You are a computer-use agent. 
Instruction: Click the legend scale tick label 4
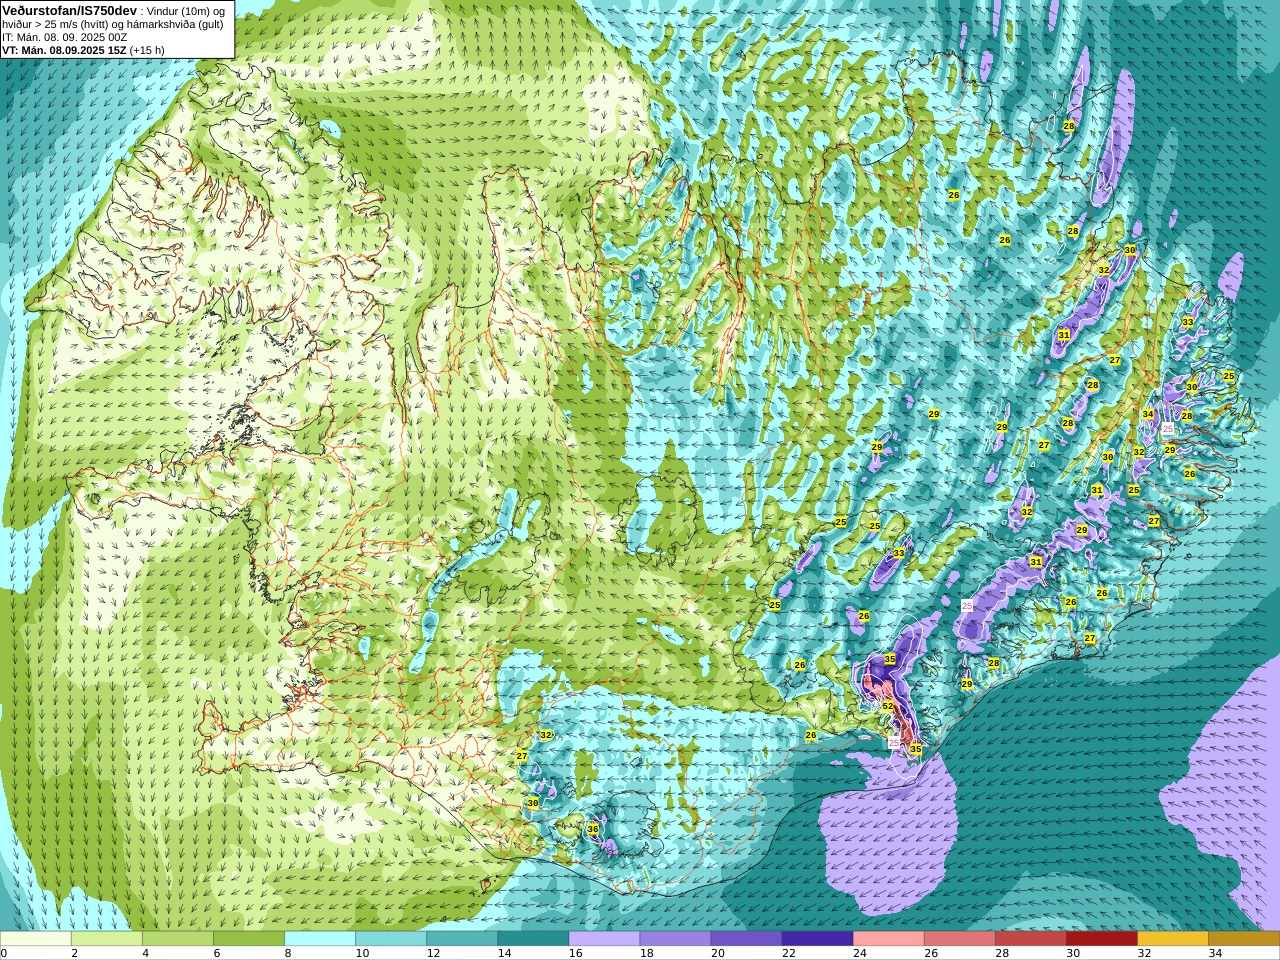point(145,953)
